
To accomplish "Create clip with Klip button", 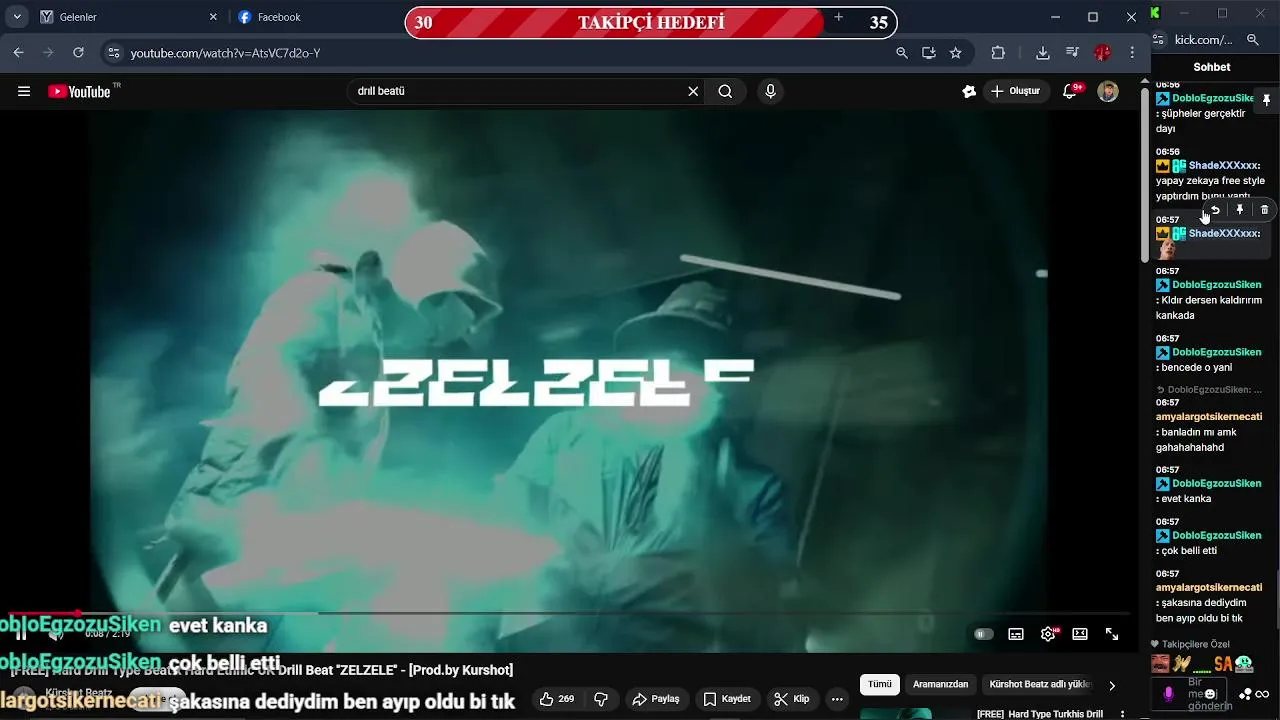I will [792, 699].
